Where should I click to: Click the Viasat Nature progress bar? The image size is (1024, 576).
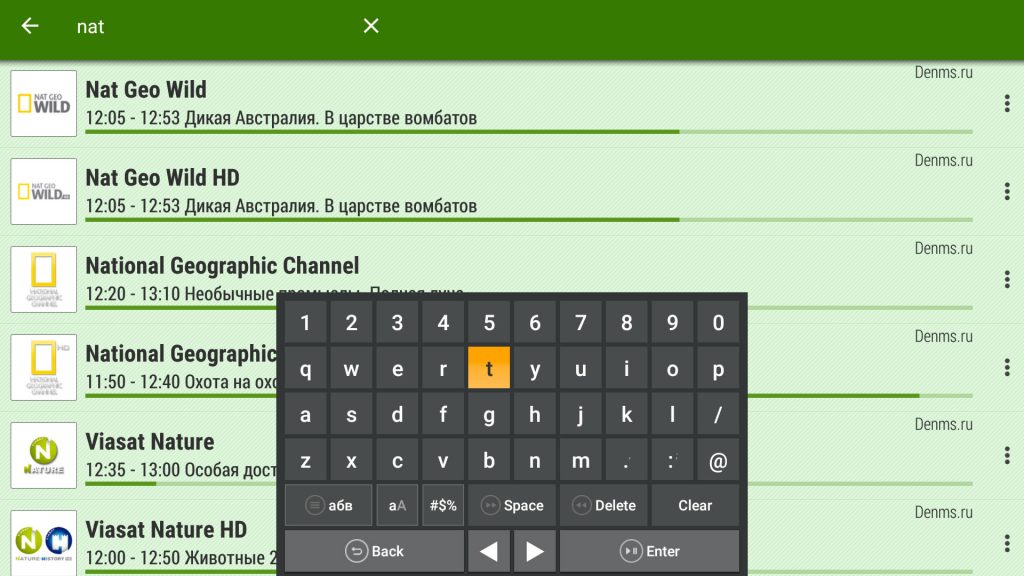tap(183, 484)
